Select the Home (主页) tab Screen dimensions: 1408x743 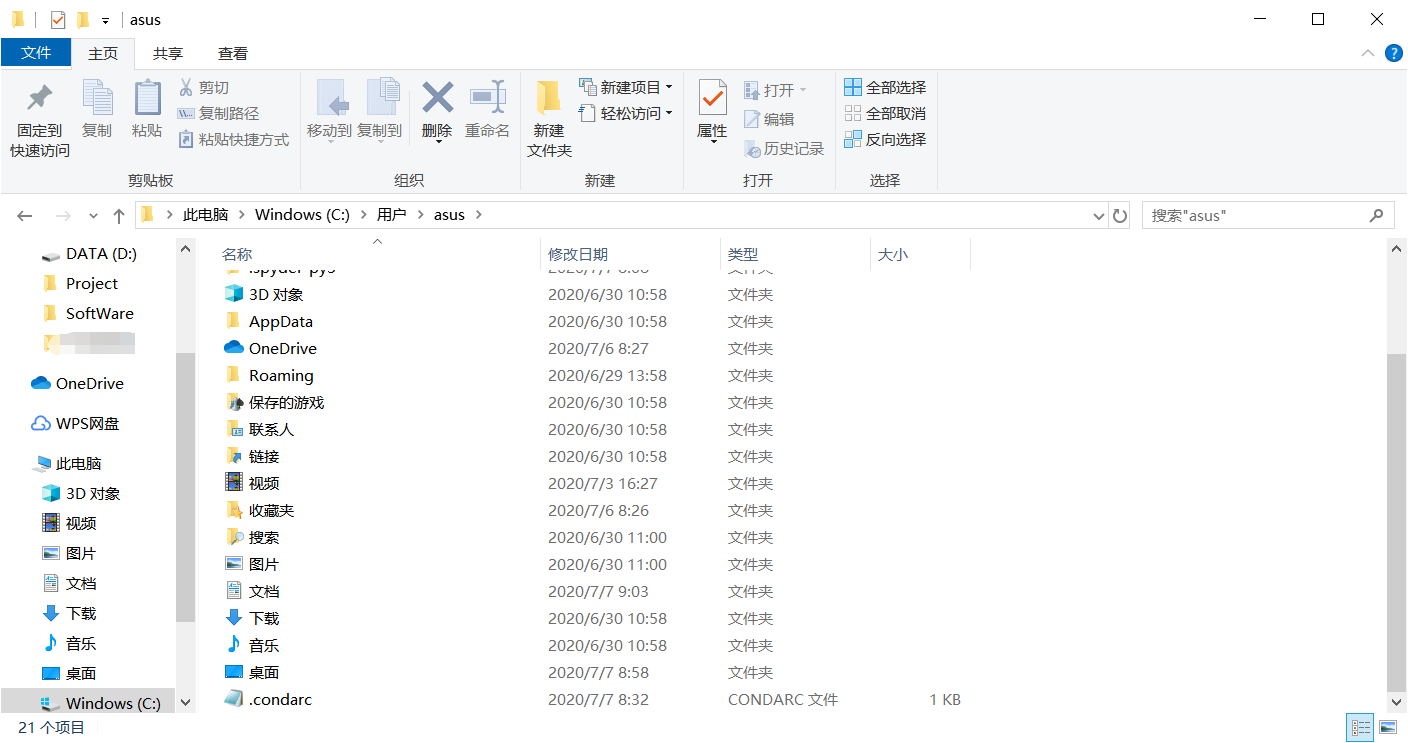[103, 54]
